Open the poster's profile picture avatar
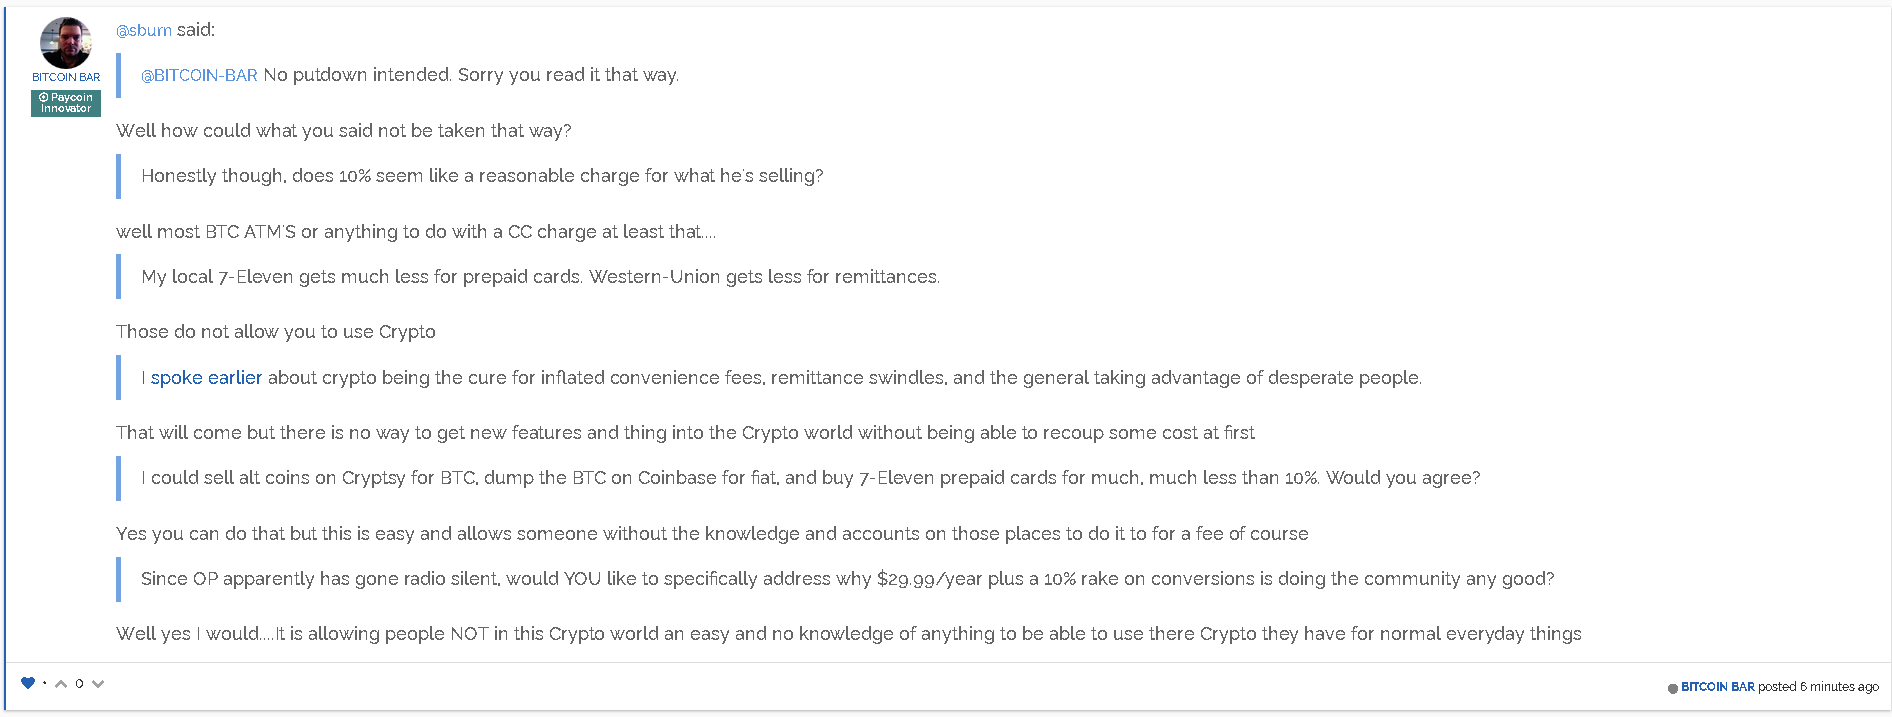 tap(66, 43)
